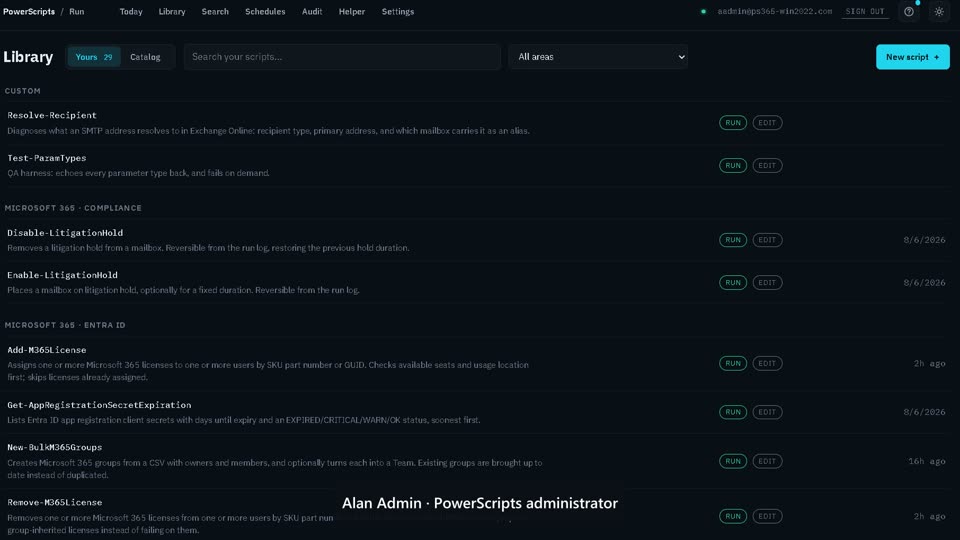Edit the Add-M365License script

pyautogui.click(x=767, y=364)
